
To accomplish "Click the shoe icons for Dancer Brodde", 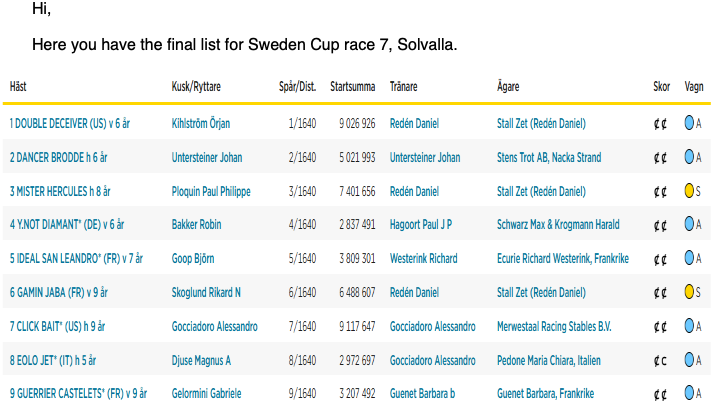I will coord(660,158).
